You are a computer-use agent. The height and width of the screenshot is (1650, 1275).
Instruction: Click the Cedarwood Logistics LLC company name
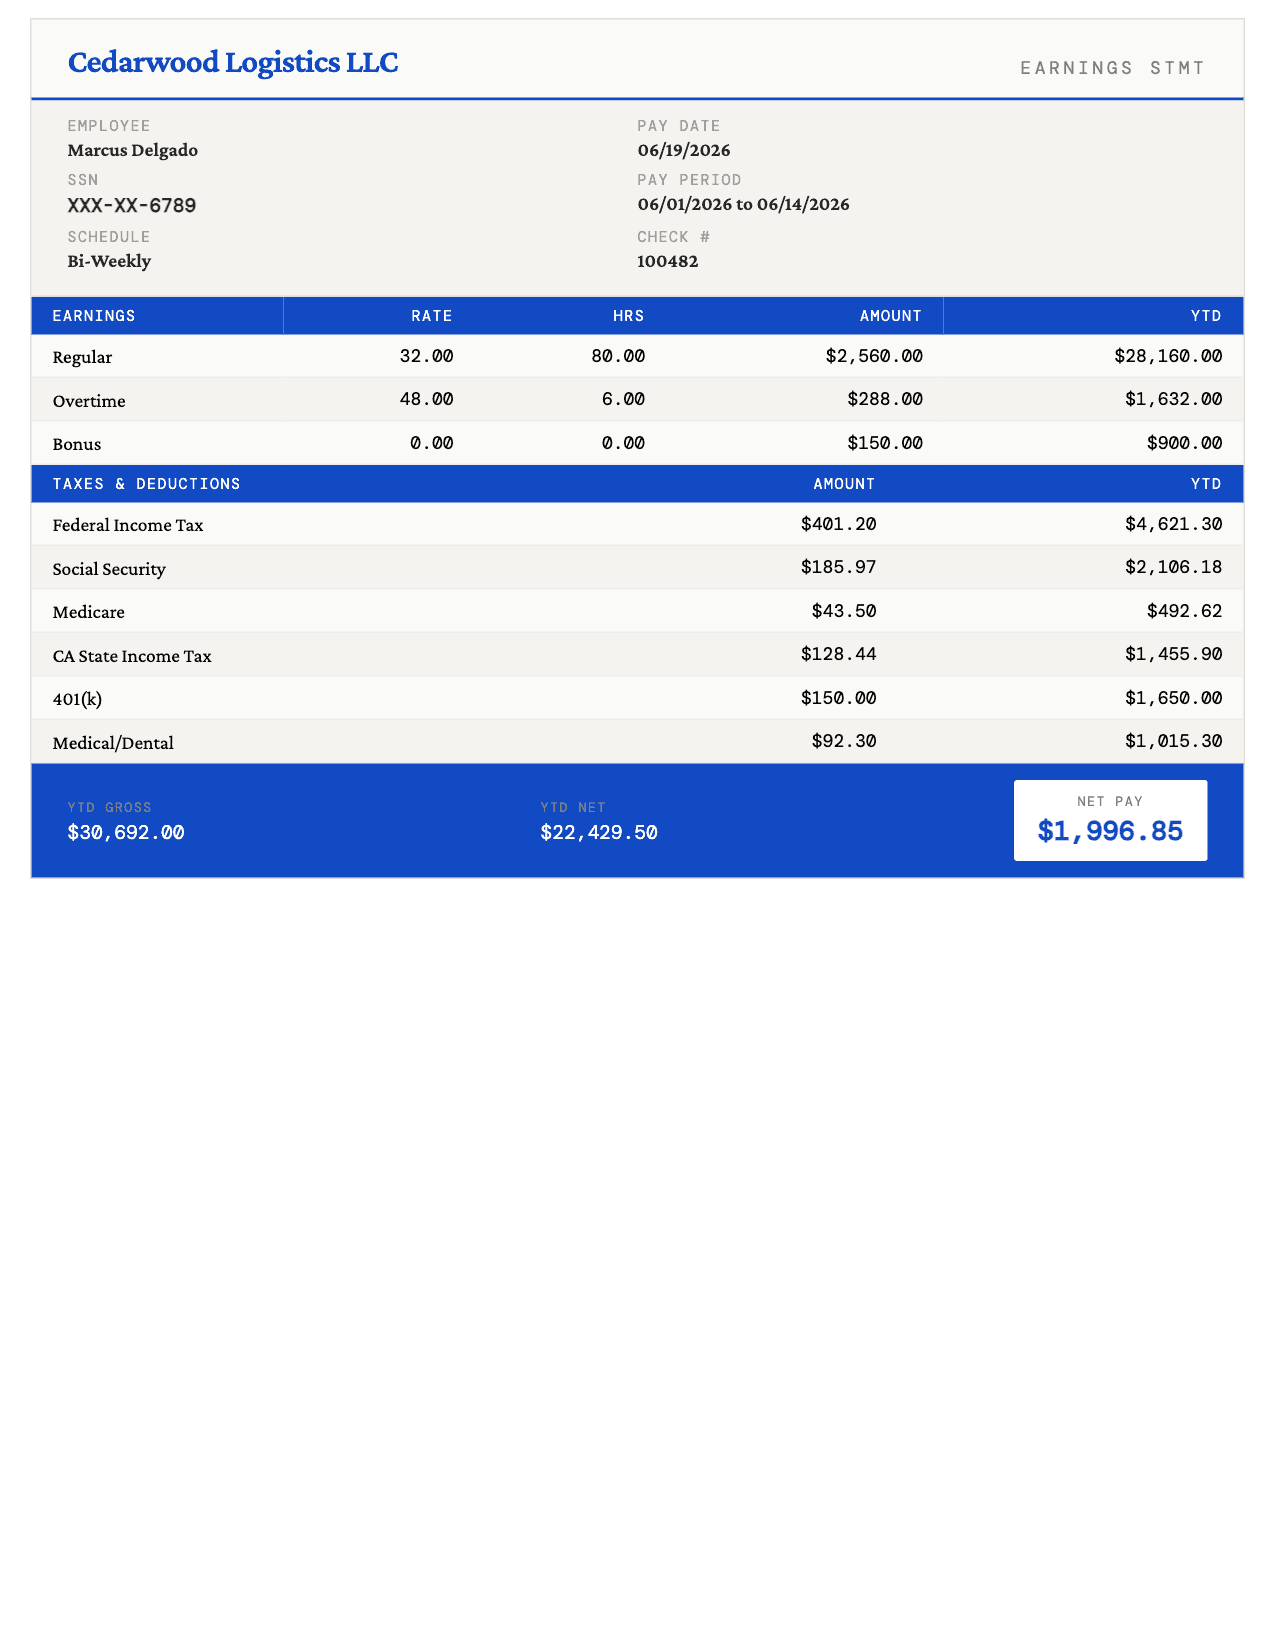233,63
